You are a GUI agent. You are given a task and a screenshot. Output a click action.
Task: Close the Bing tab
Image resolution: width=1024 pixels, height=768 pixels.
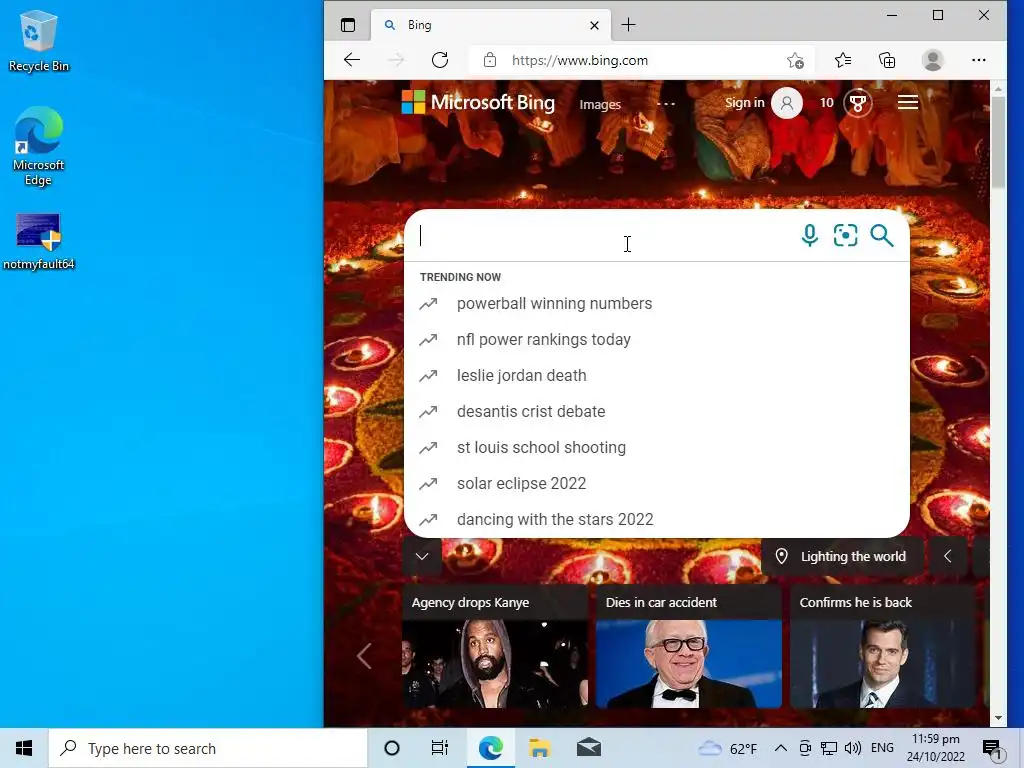[594, 25]
